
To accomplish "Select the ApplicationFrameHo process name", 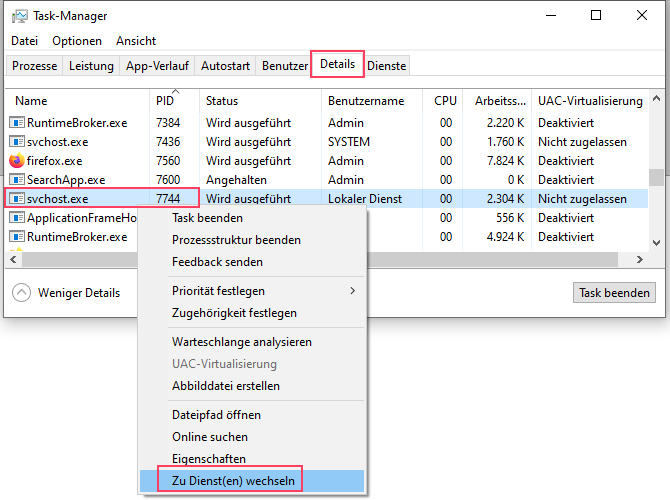I will point(82,218).
